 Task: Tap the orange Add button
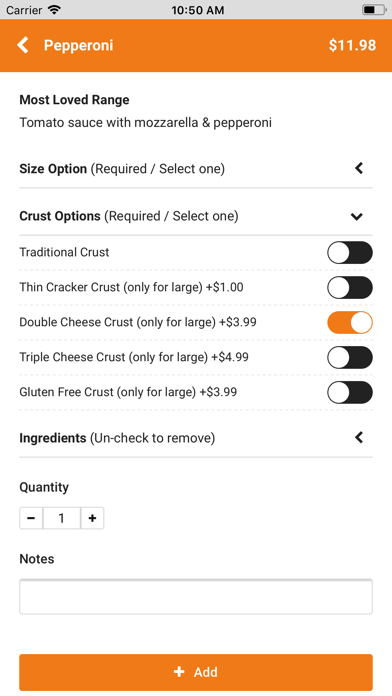(196, 672)
